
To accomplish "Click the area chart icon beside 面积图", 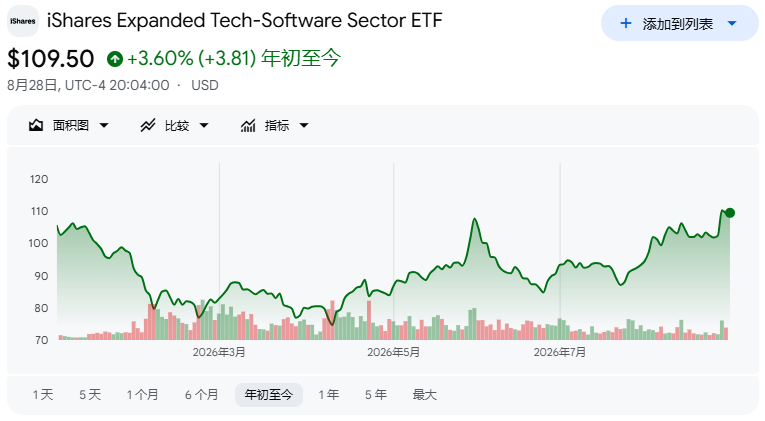I will (36, 125).
